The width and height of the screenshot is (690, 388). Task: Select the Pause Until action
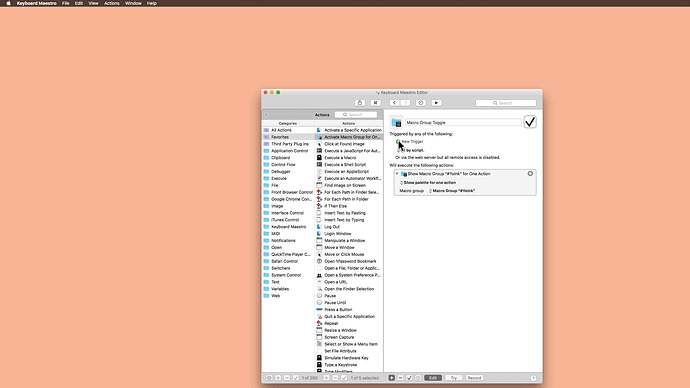point(349,303)
